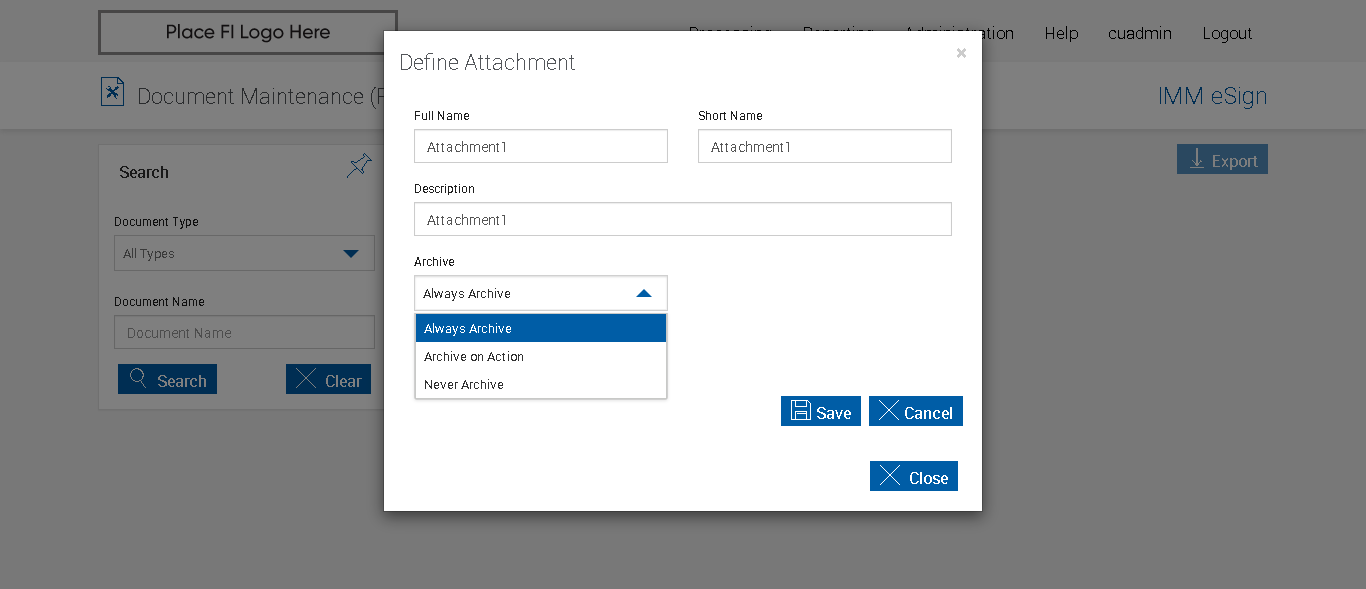Viewport: 1366px width, 589px height.
Task: Cancel the attachment changes
Action: coord(915,412)
